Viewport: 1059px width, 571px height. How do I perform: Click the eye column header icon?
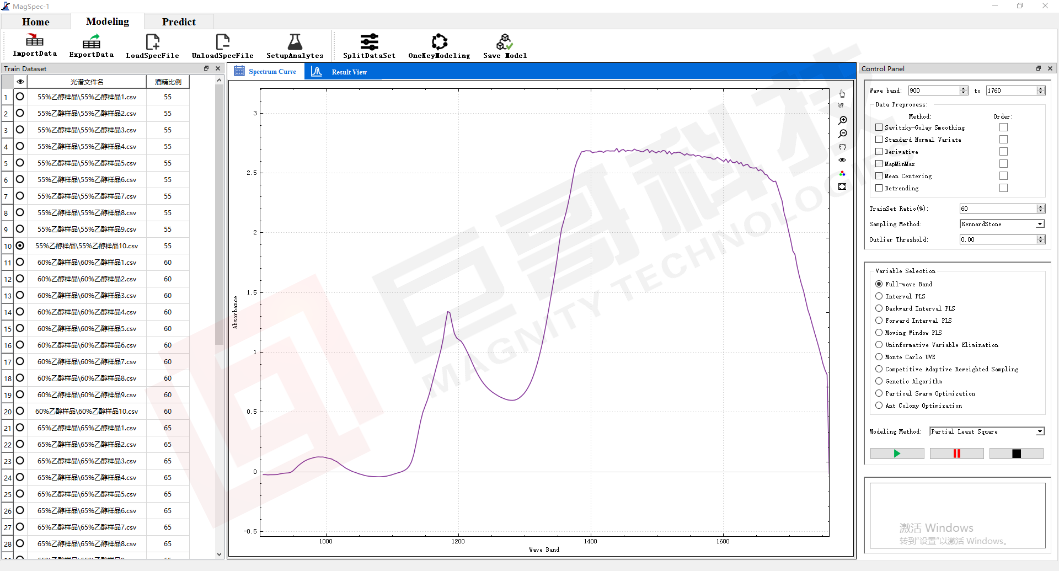tap(20, 82)
